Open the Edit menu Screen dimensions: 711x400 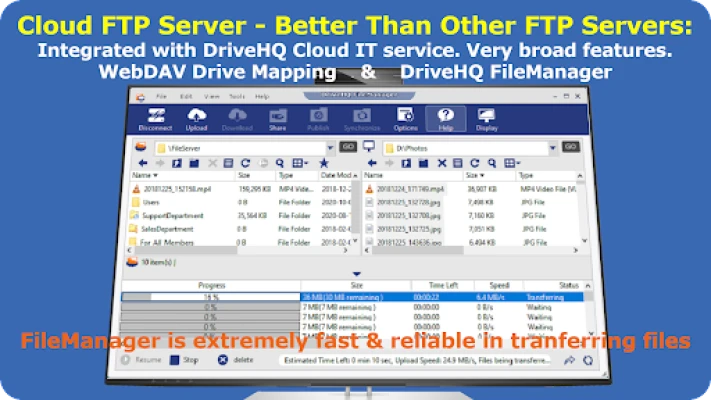[186, 97]
